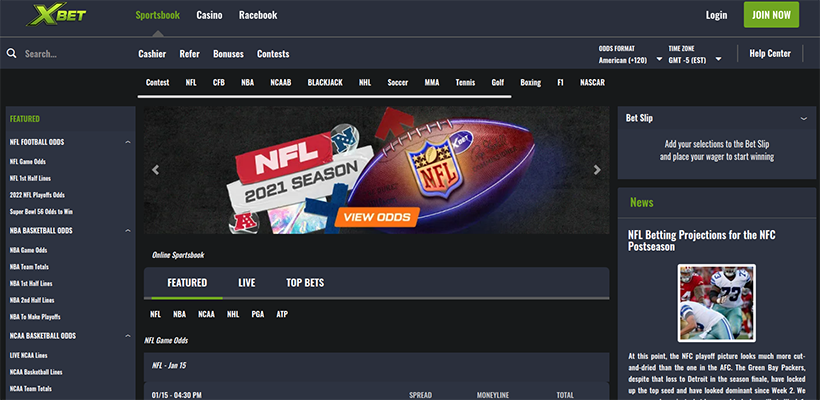Screen dimensions: 820x400
Task: Filter featured odds by NCAA
Action: [x=207, y=314]
